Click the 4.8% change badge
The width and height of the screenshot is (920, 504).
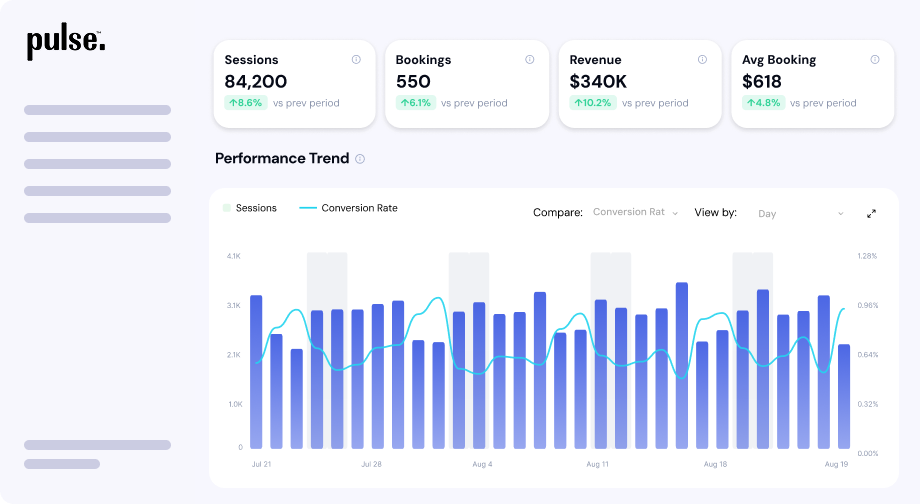click(763, 103)
